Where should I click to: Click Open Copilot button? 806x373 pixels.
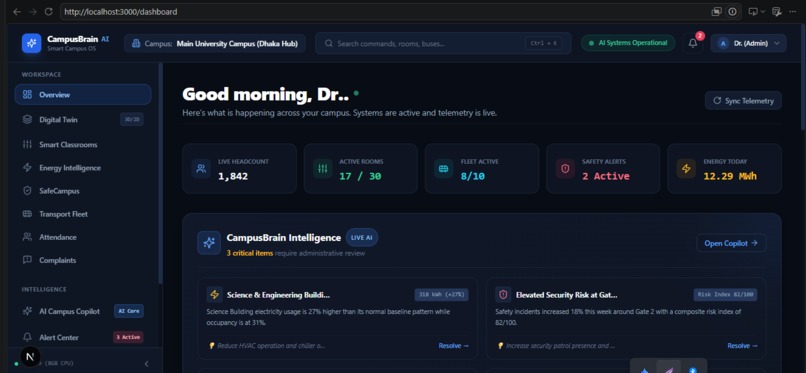731,243
